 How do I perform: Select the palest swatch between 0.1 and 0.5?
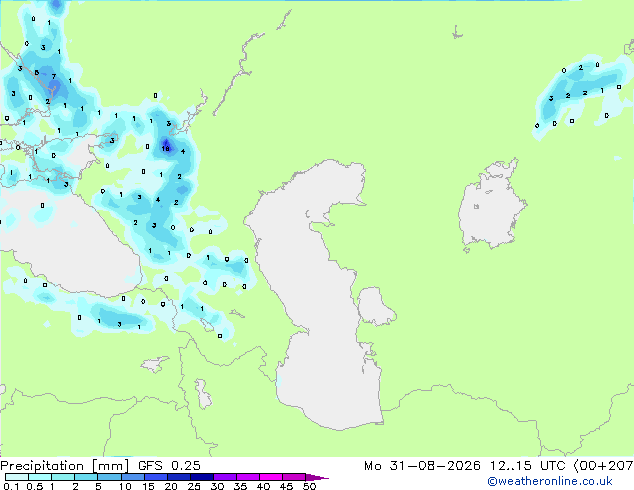click(17, 477)
